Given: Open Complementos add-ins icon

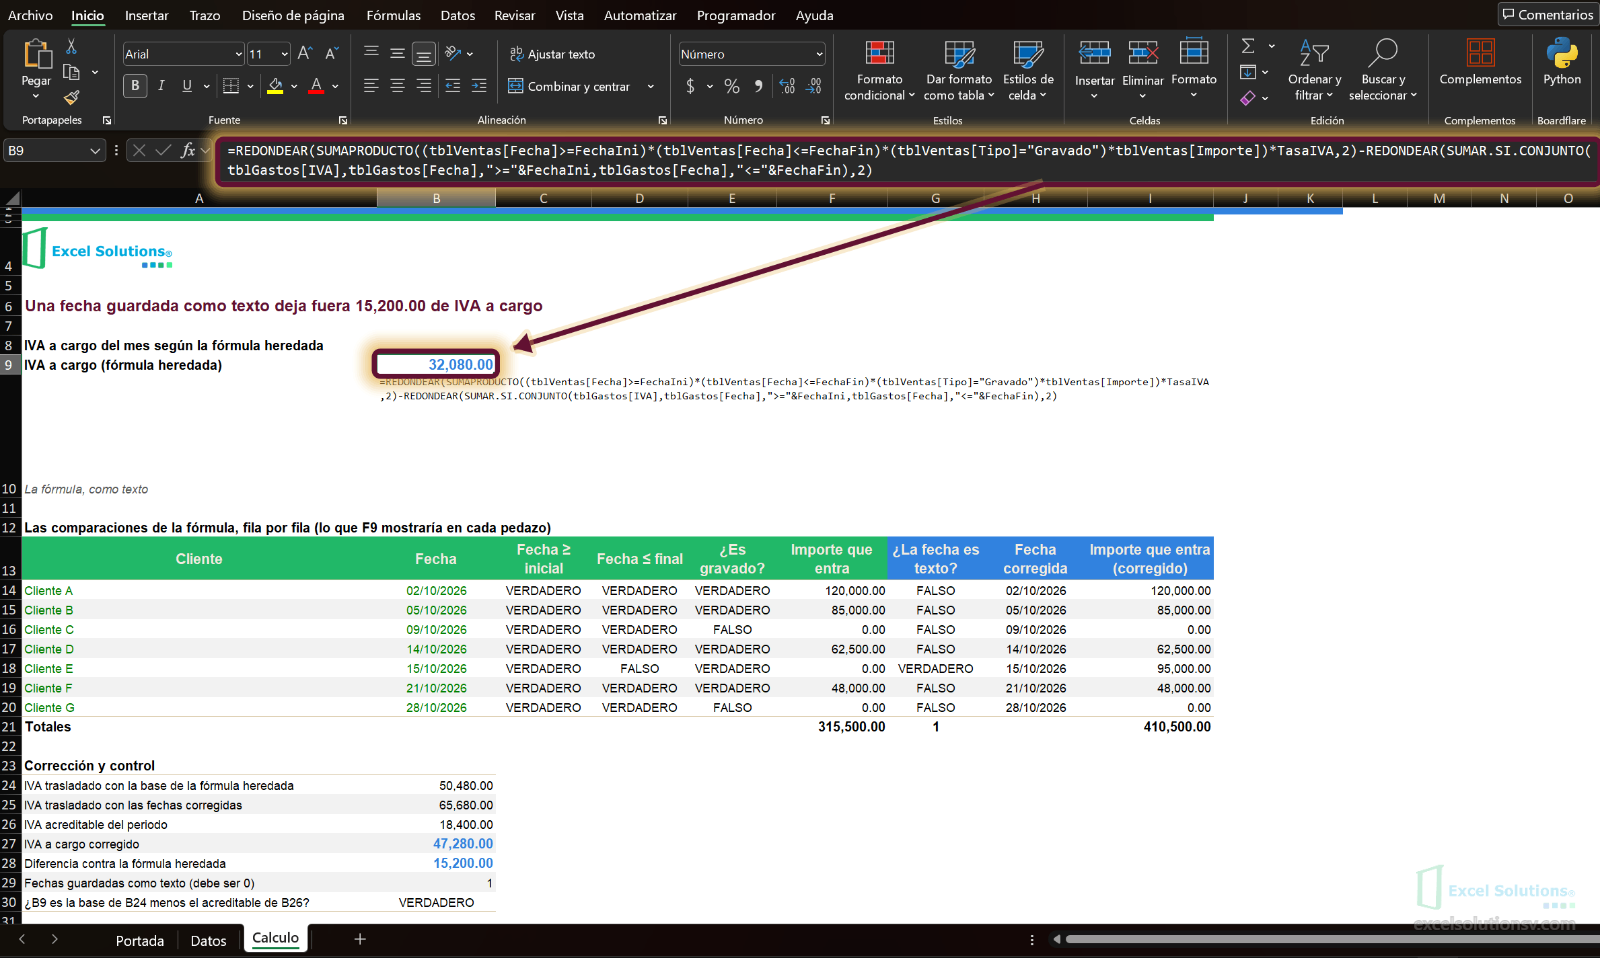Looking at the screenshot, I should pos(1480,63).
